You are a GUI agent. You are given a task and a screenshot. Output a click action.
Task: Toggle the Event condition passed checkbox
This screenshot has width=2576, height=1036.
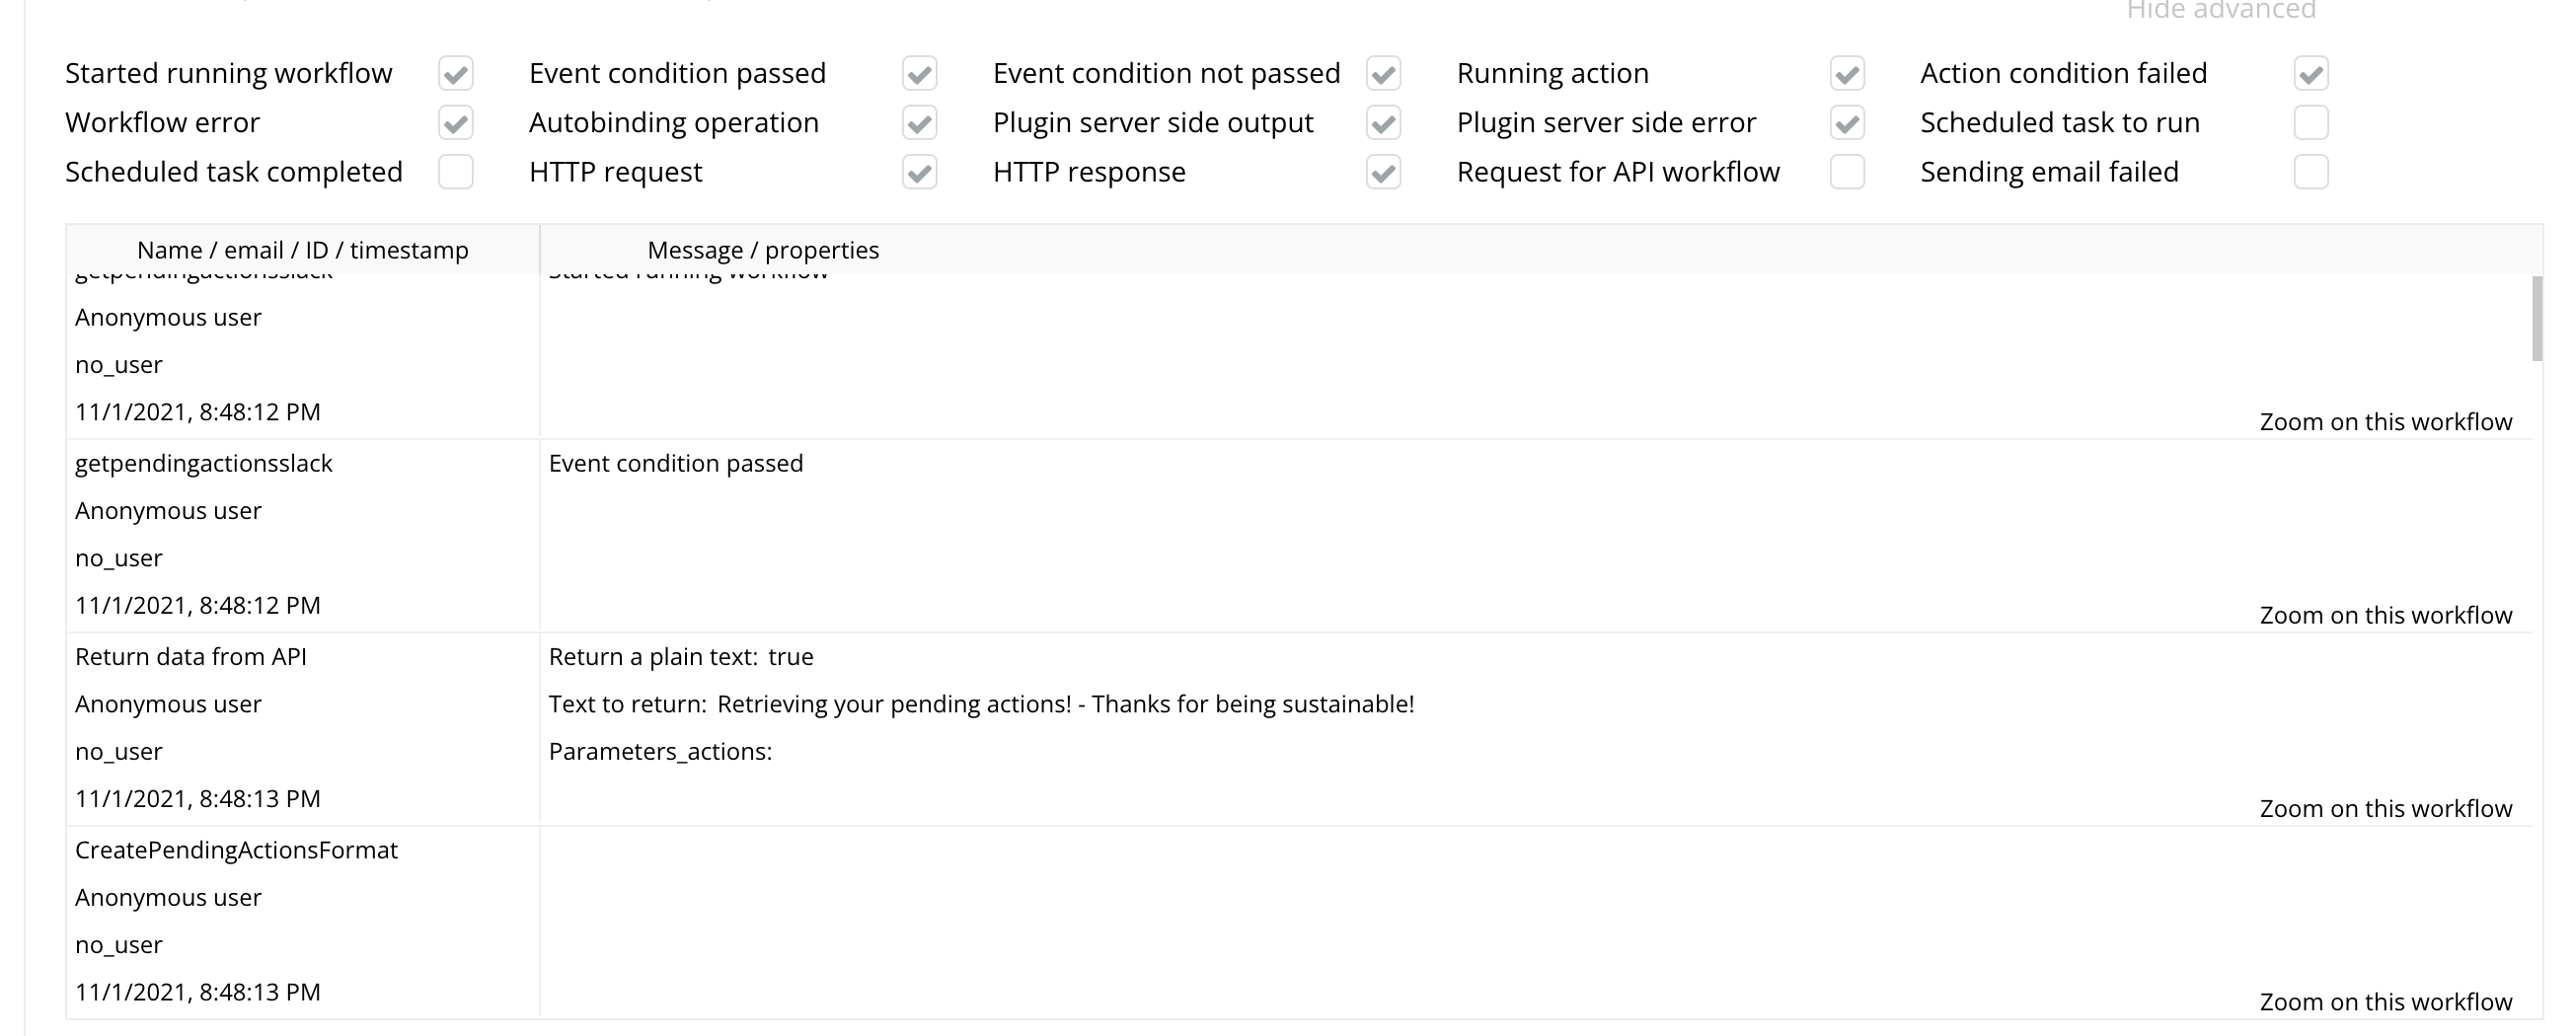click(x=919, y=73)
